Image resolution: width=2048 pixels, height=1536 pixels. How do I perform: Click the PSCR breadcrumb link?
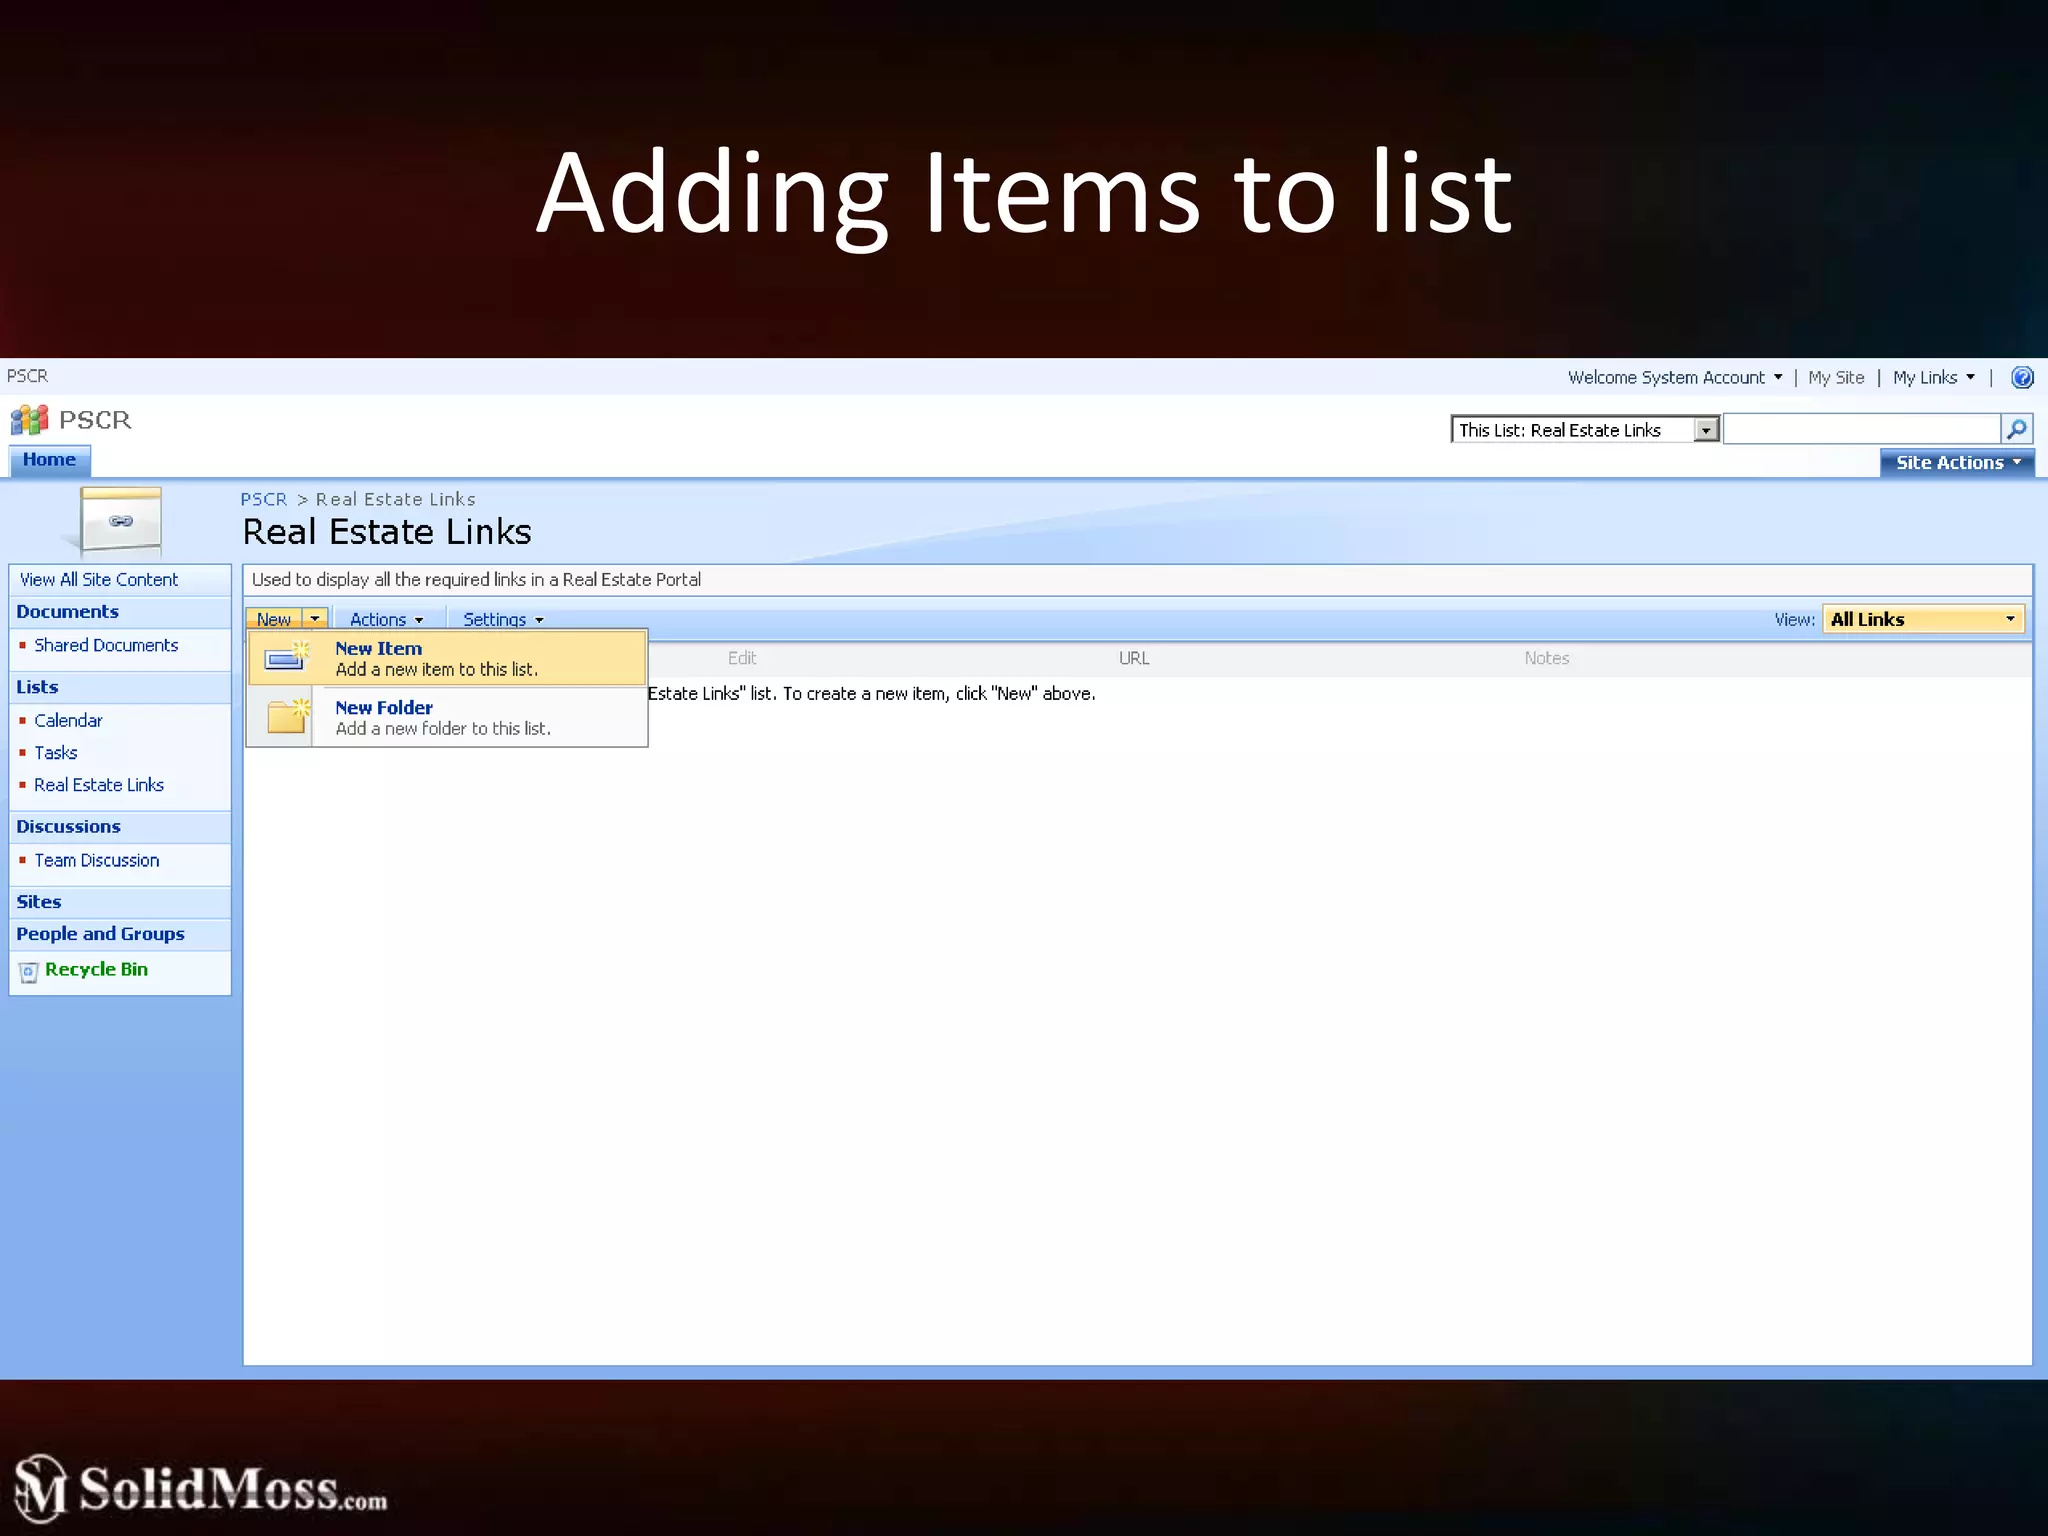263,500
